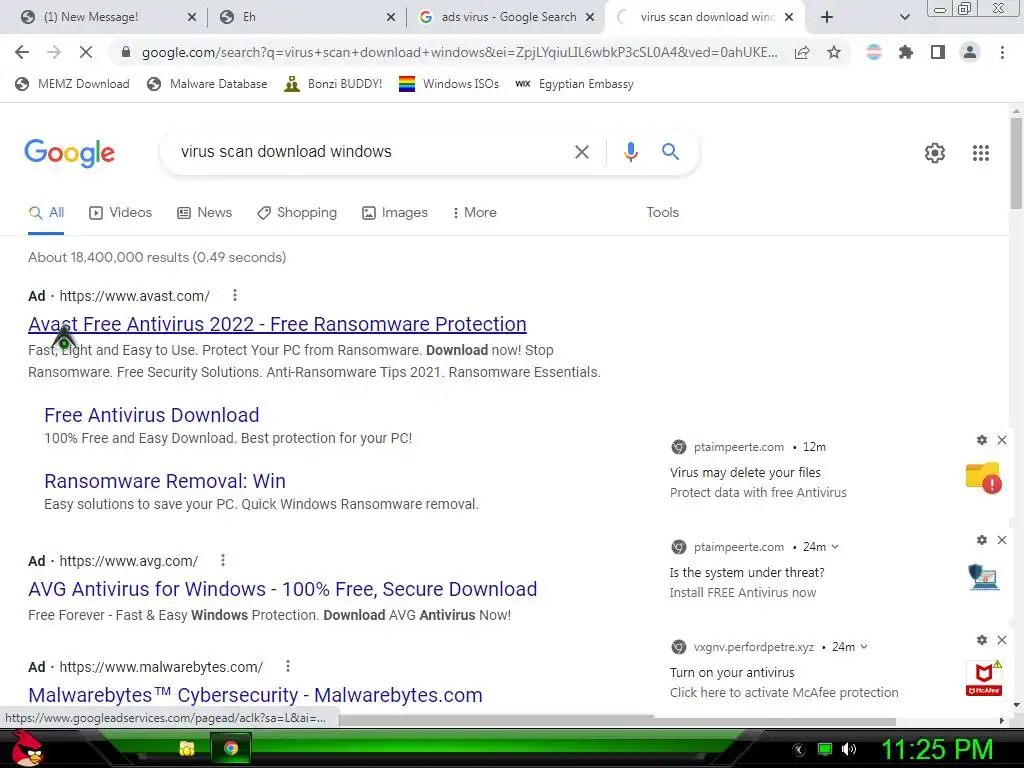Go back to the previous page
The height and width of the screenshot is (768, 1024).
click(x=22, y=52)
